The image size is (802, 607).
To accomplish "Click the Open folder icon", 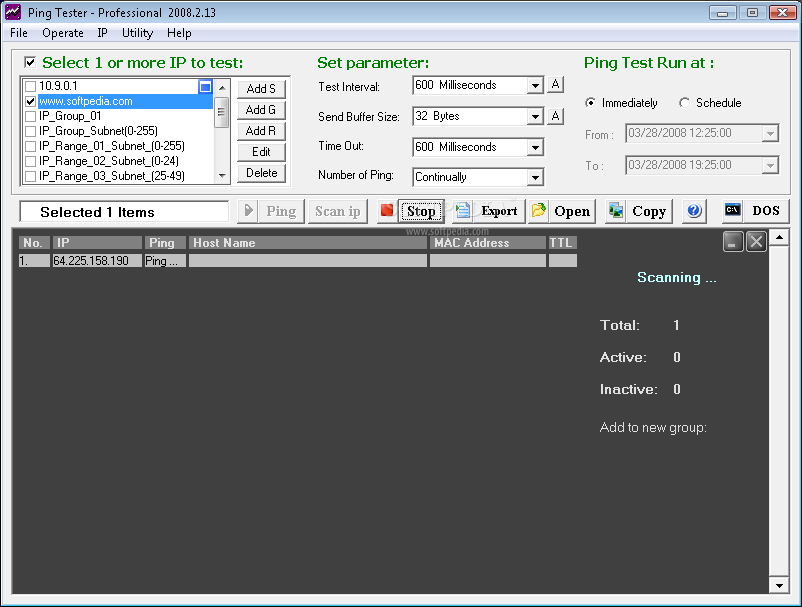I will (539, 211).
